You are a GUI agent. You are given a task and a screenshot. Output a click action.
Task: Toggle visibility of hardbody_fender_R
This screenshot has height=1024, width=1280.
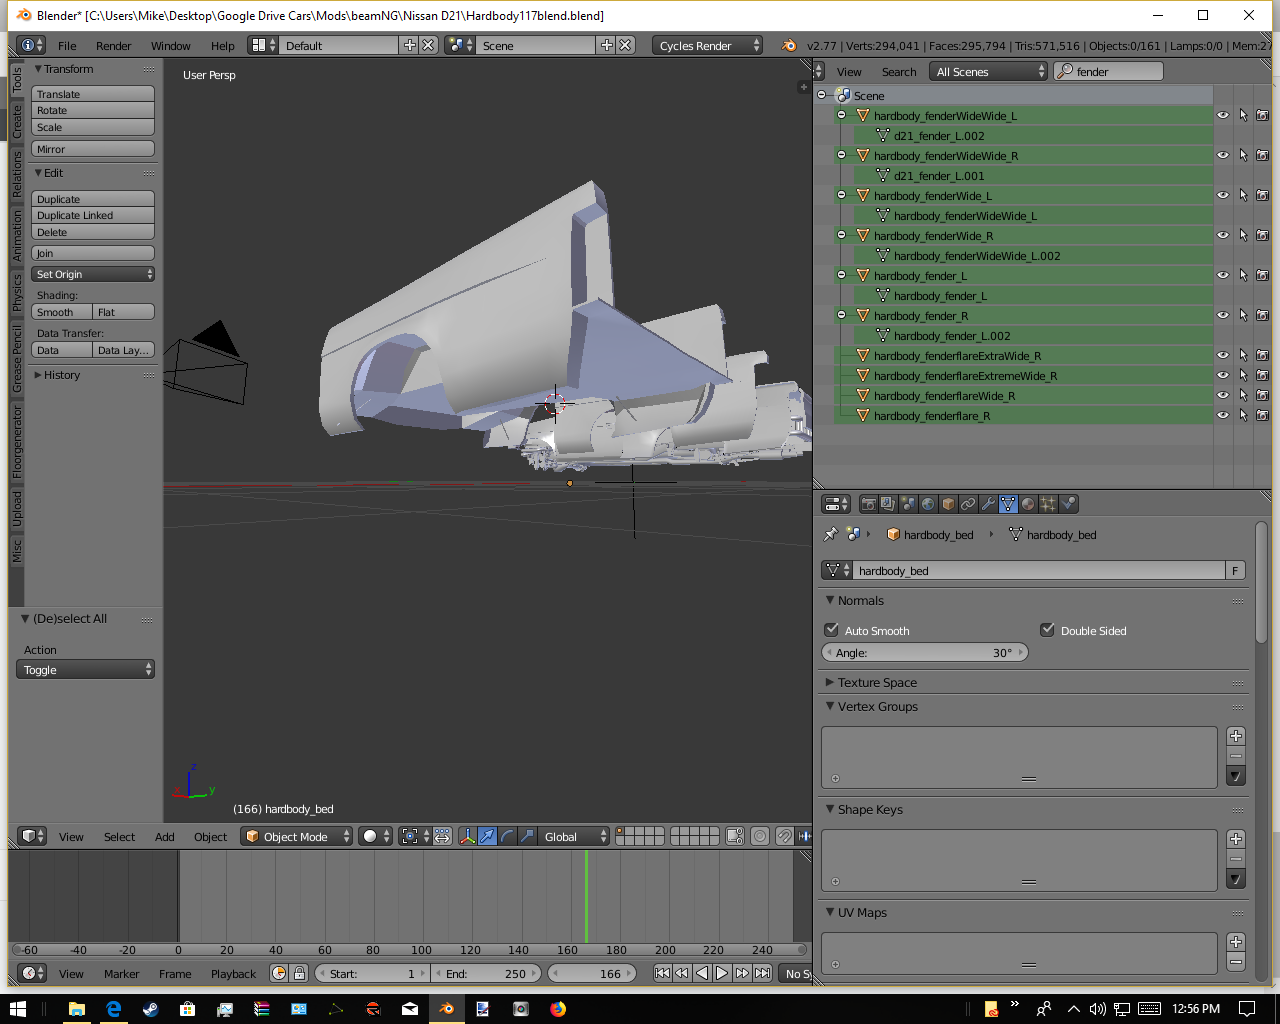(x=1222, y=315)
